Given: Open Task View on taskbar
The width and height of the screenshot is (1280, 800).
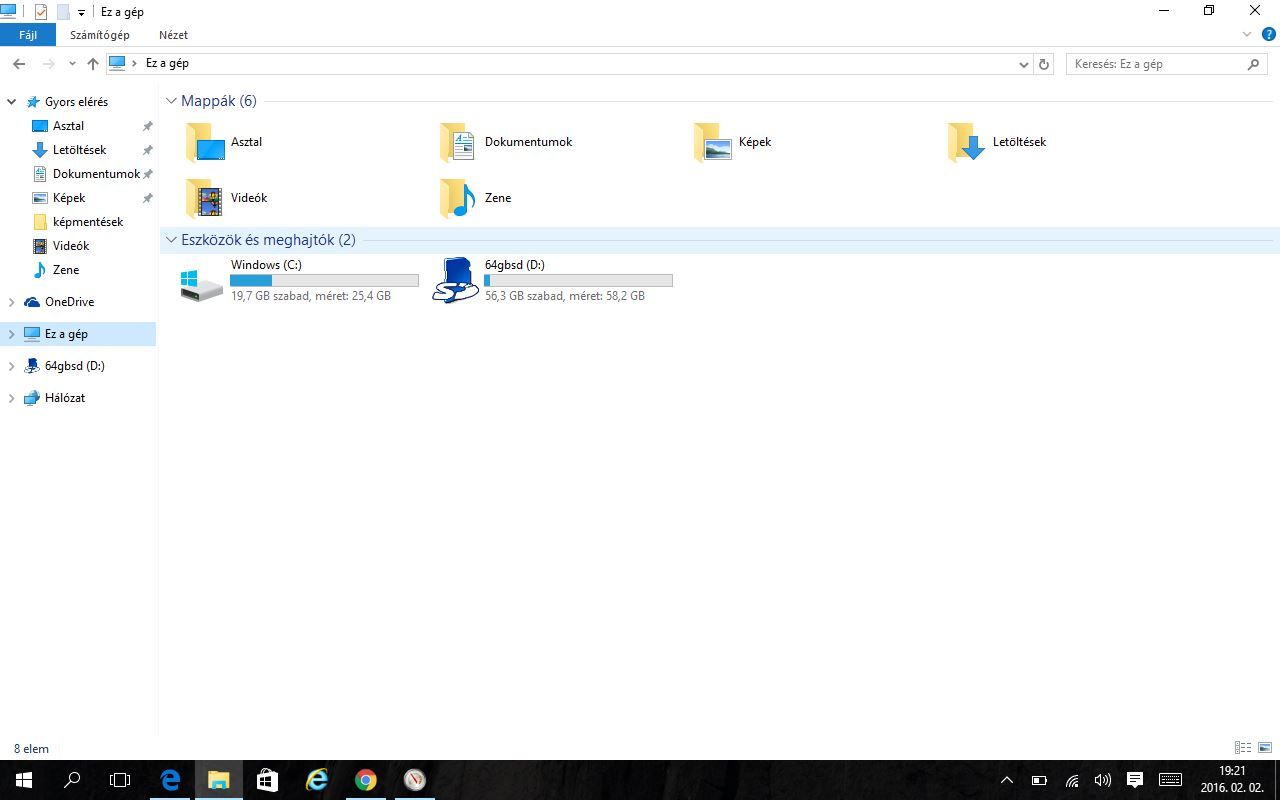Looking at the screenshot, I should tap(120, 780).
